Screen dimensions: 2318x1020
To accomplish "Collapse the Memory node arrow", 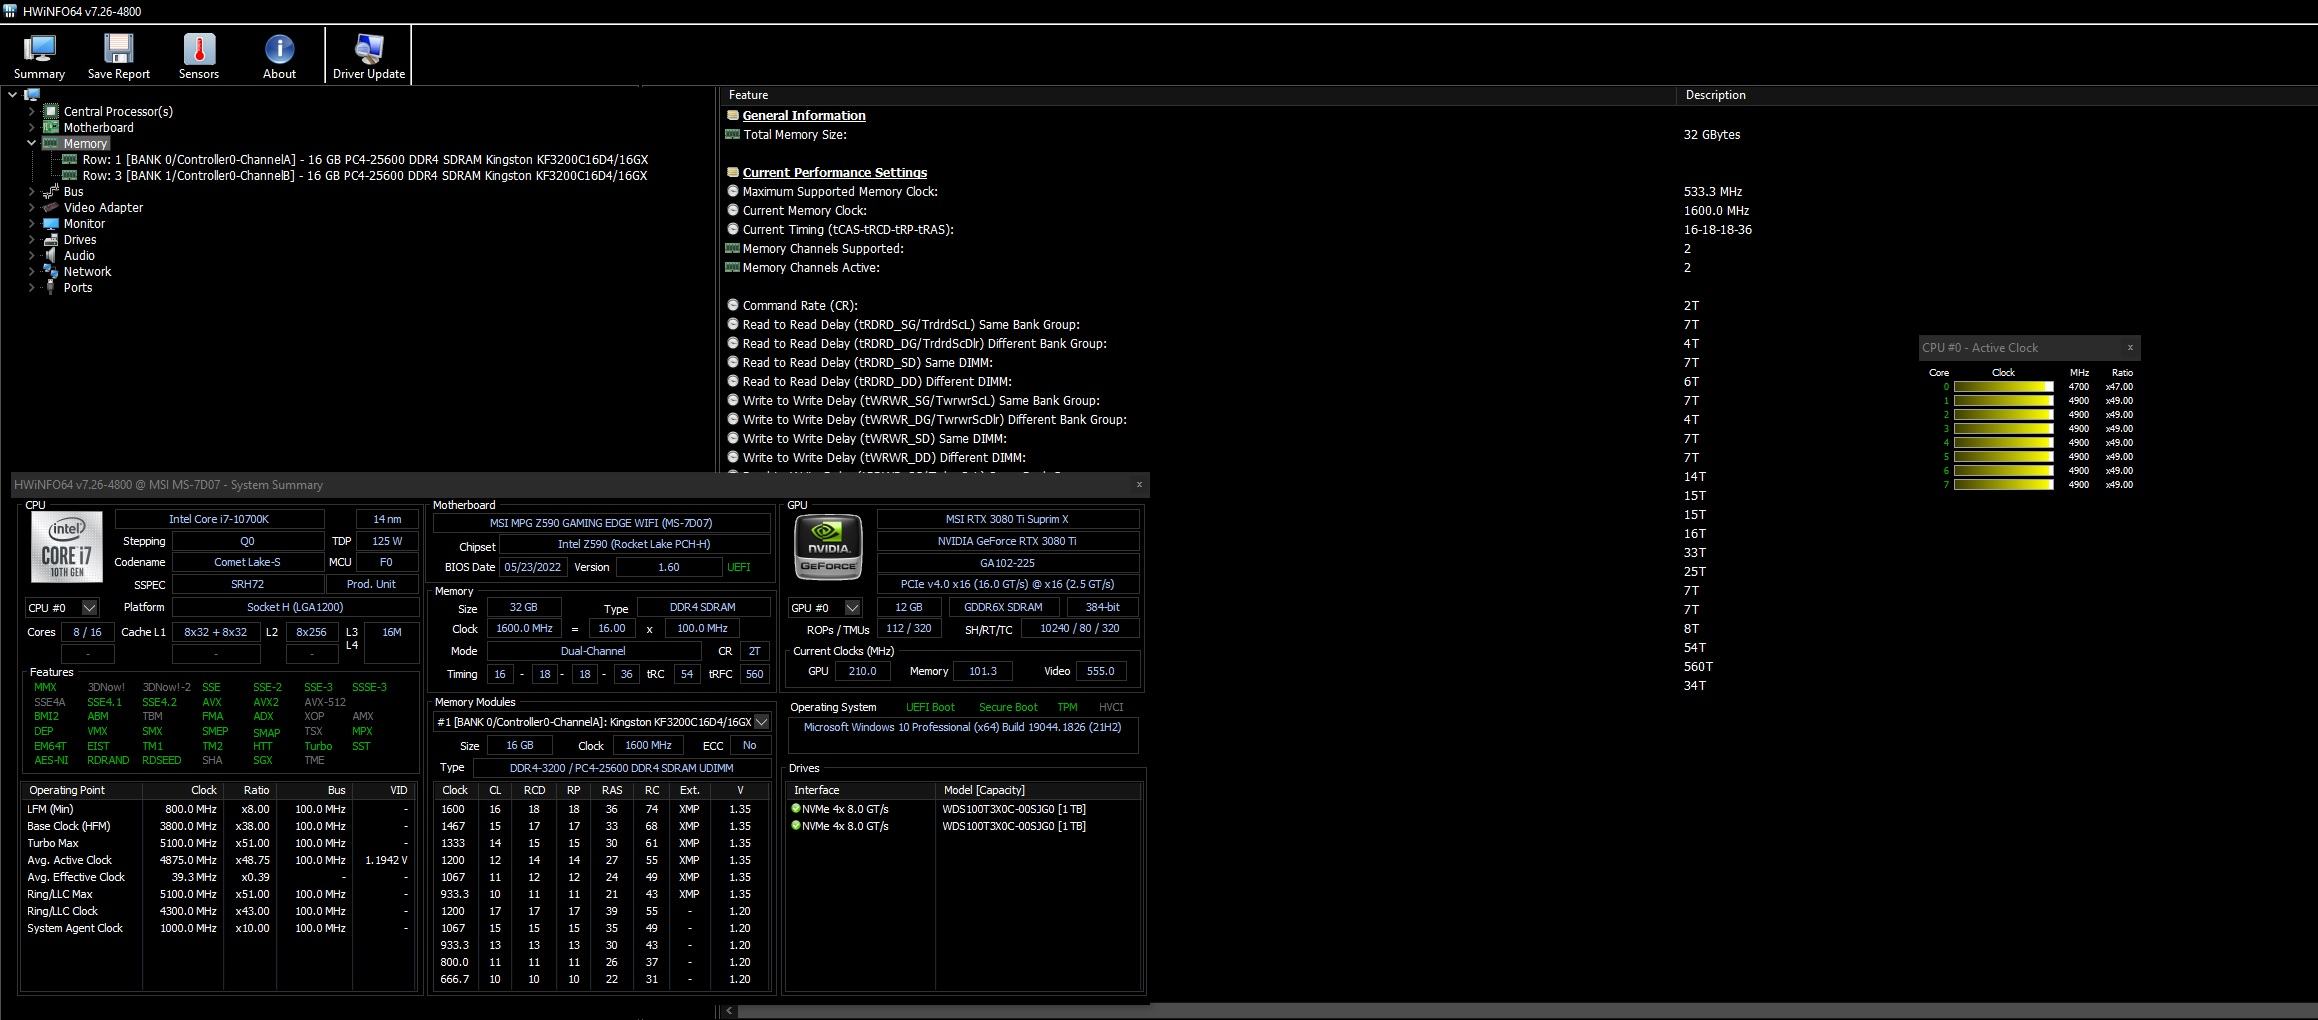I will (x=31, y=143).
